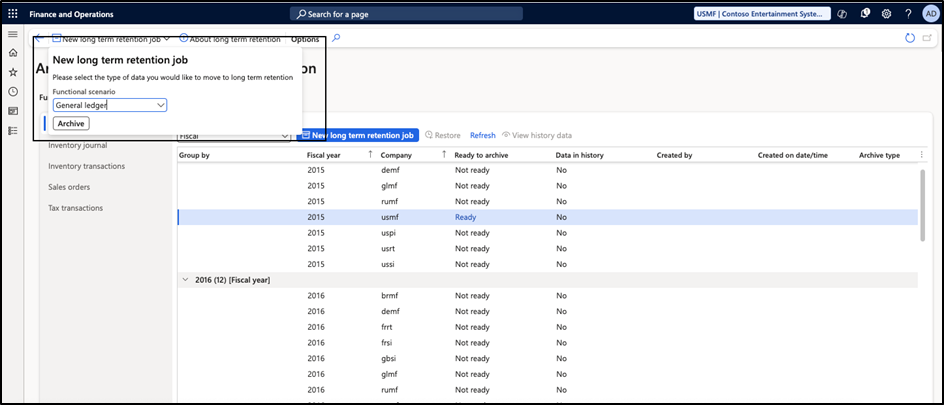Screen dimensions: 944x405
Task: Click the Home icon in left sidebar
Action: click(13, 52)
